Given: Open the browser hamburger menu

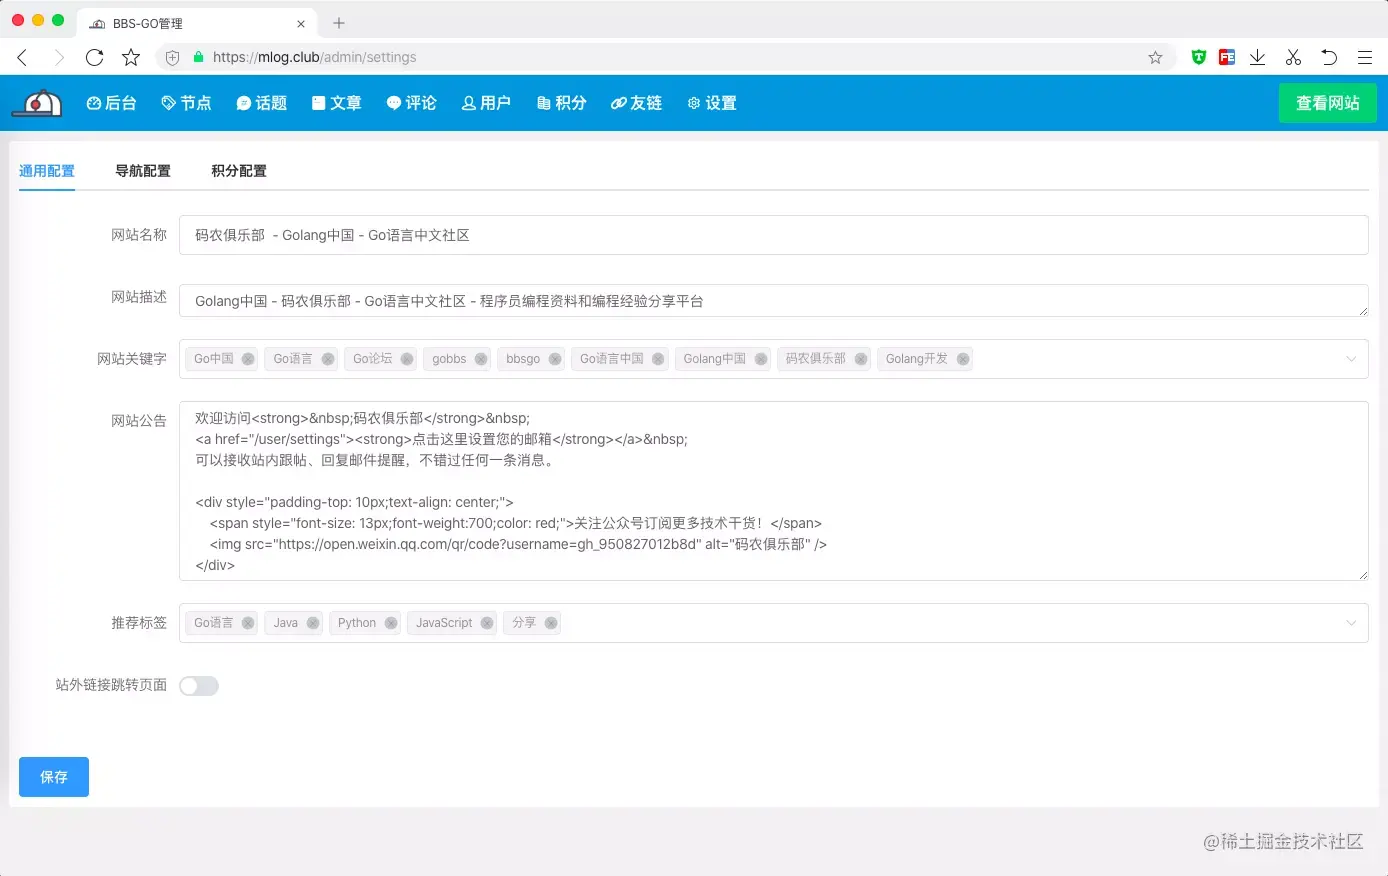Looking at the screenshot, I should pyautogui.click(x=1365, y=57).
